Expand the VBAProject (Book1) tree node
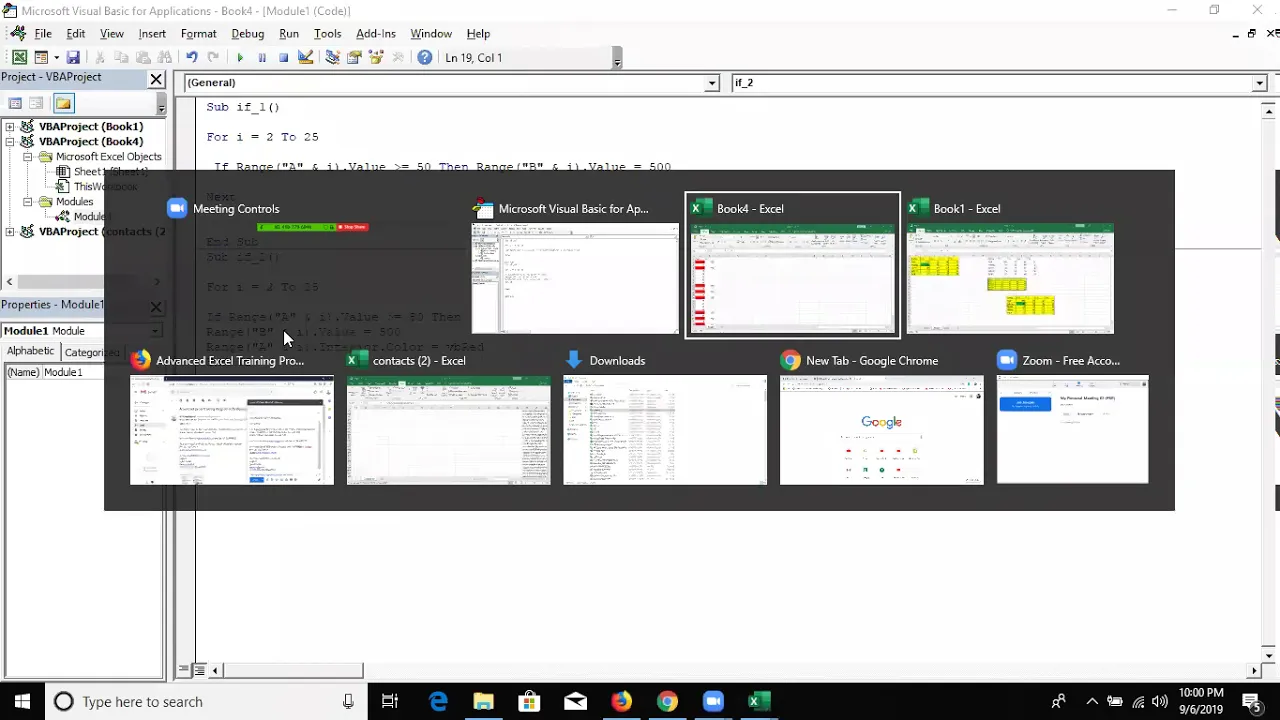 10,127
